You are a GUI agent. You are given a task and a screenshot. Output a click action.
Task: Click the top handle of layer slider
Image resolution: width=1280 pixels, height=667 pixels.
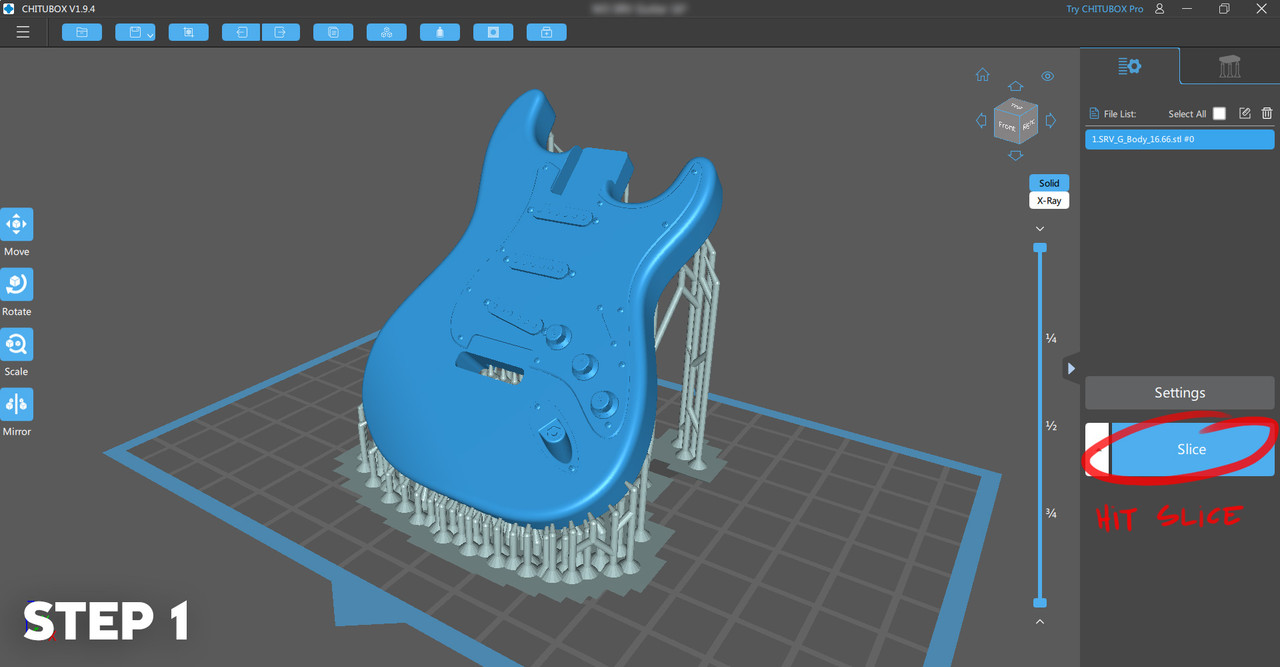[x=1040, y=247]
